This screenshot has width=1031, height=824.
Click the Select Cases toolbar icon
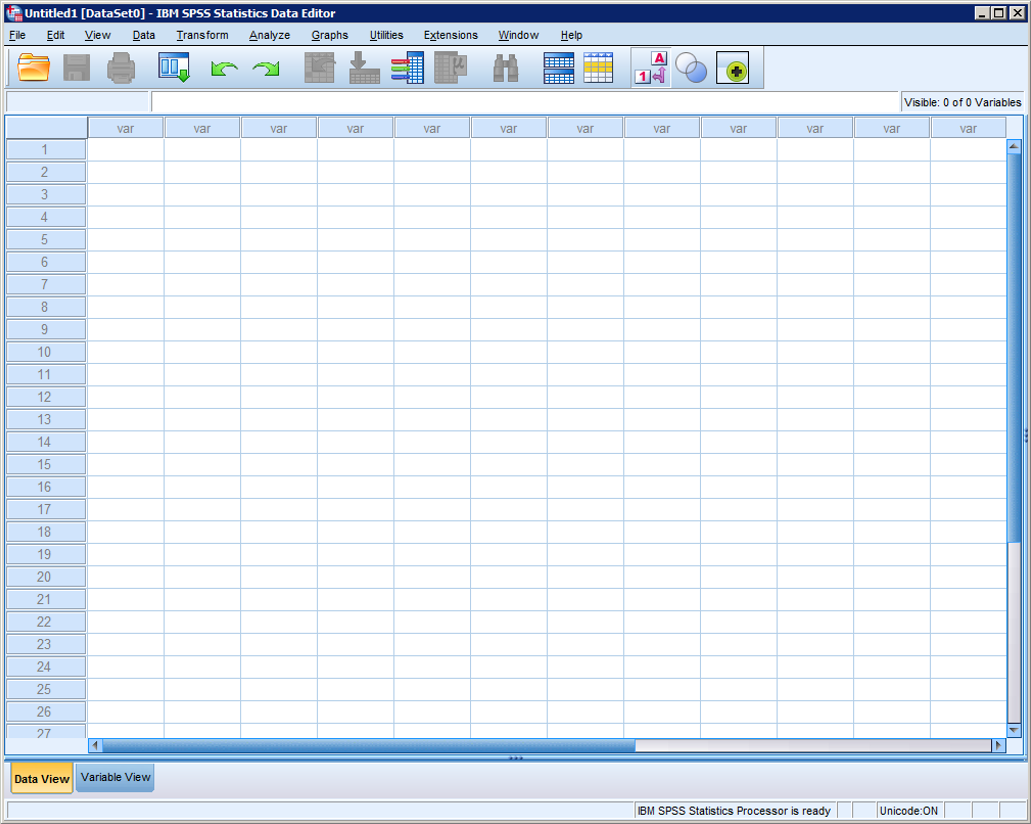(598, 68)
